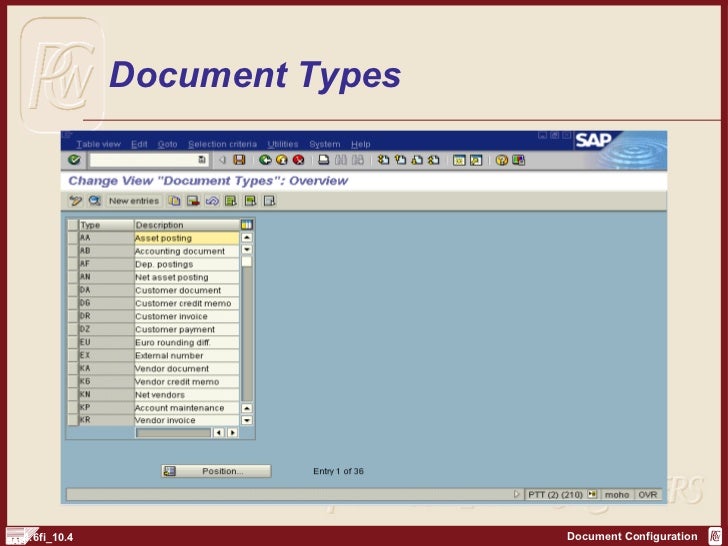
Task: Click the Undo change icon
Action: (212, 201)
